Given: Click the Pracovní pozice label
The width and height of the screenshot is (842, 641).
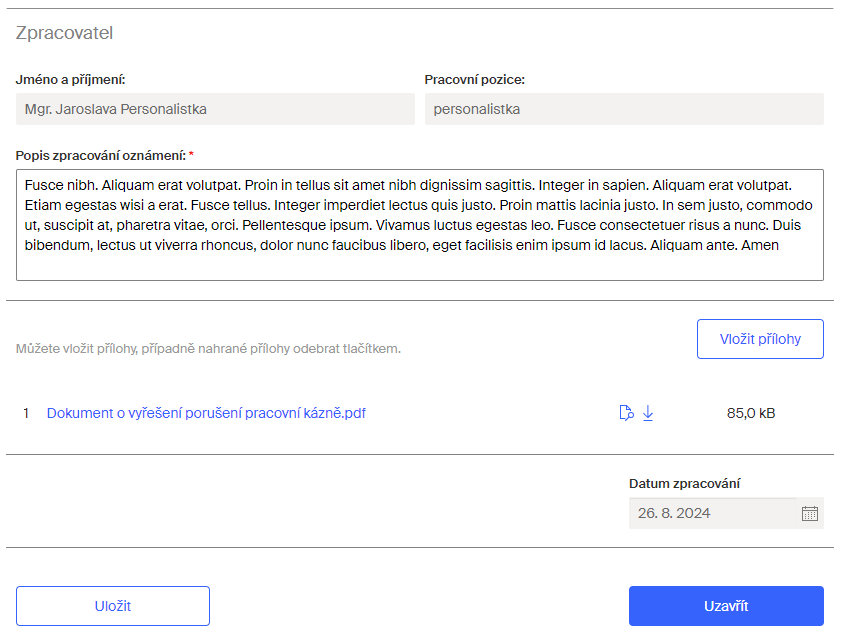Looking at the screenshot, I should pyautogui.click(x=474, y=79).
